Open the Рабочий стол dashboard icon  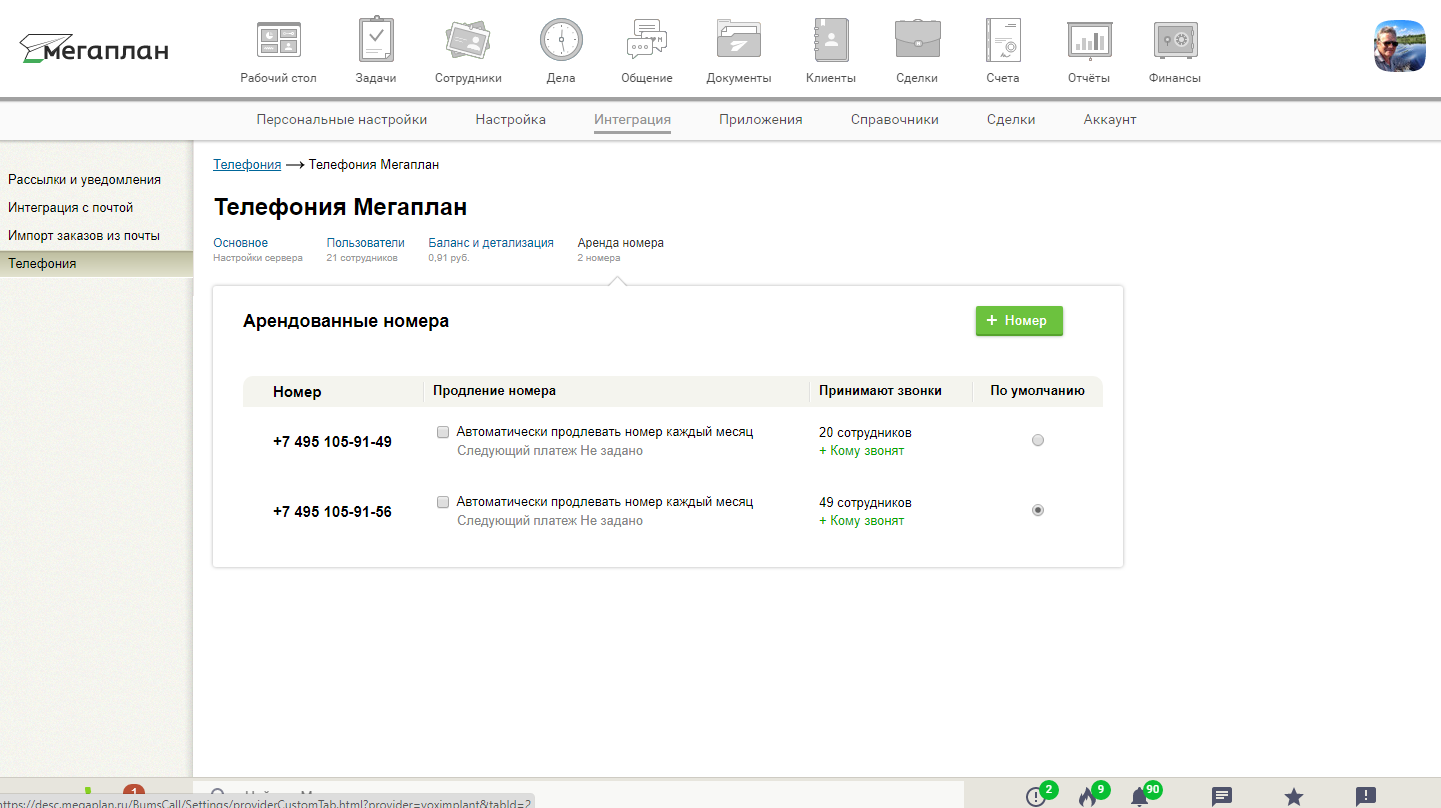pos(278,40)
